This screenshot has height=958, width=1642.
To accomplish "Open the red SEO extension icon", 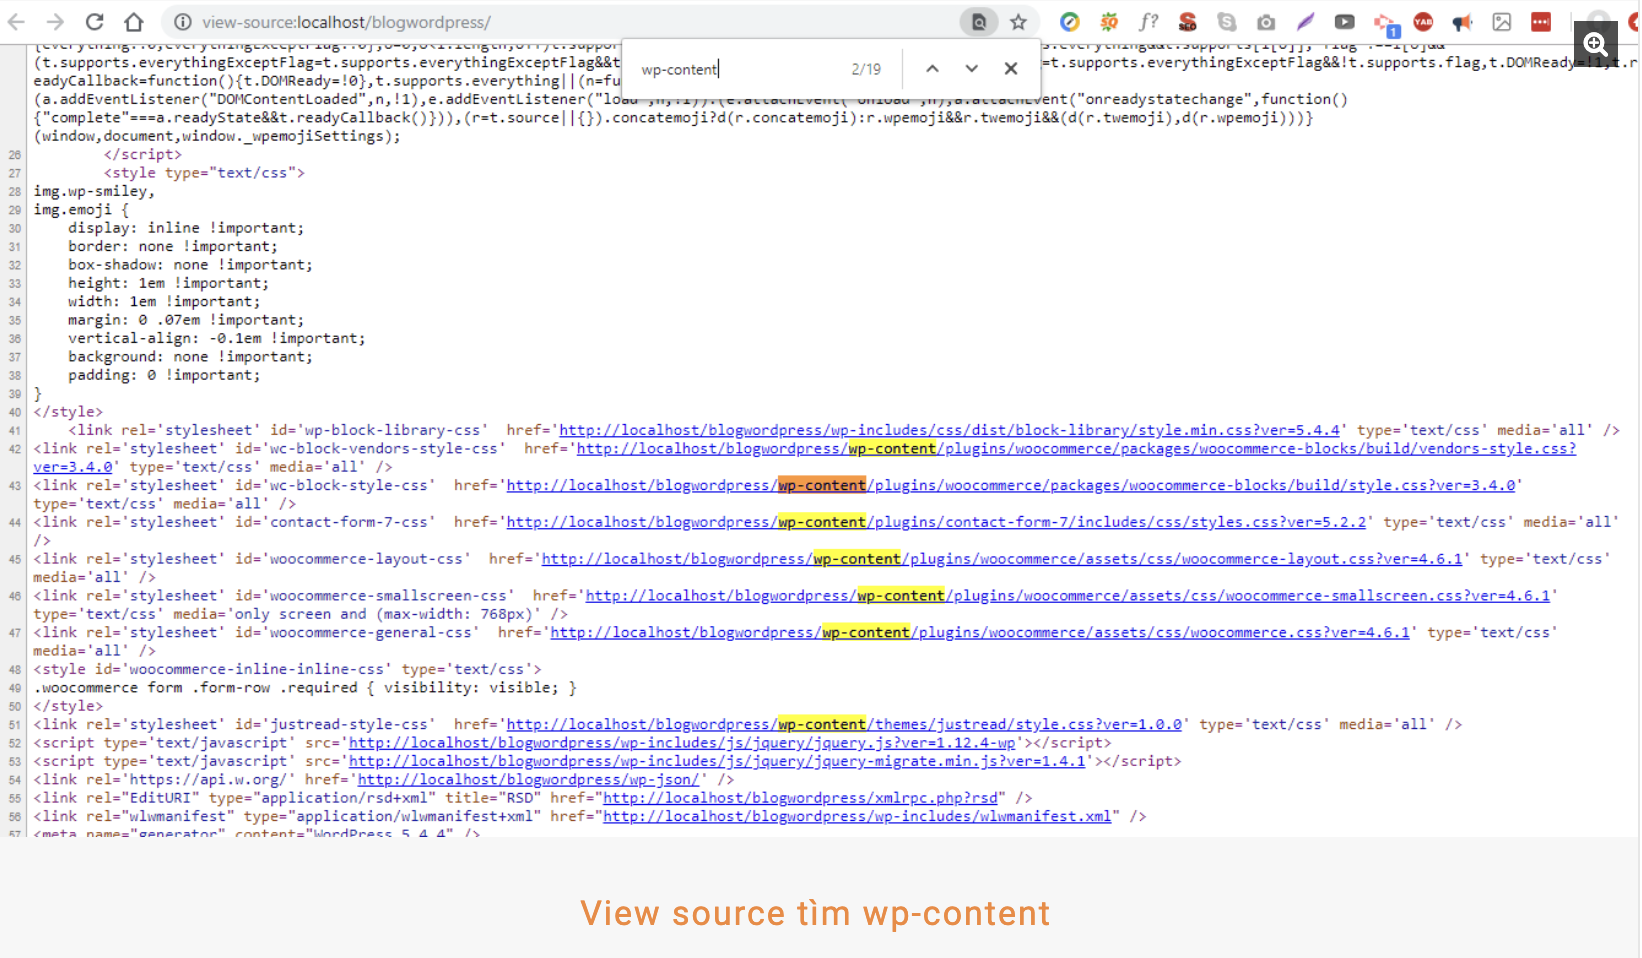I will [1187, 22].
